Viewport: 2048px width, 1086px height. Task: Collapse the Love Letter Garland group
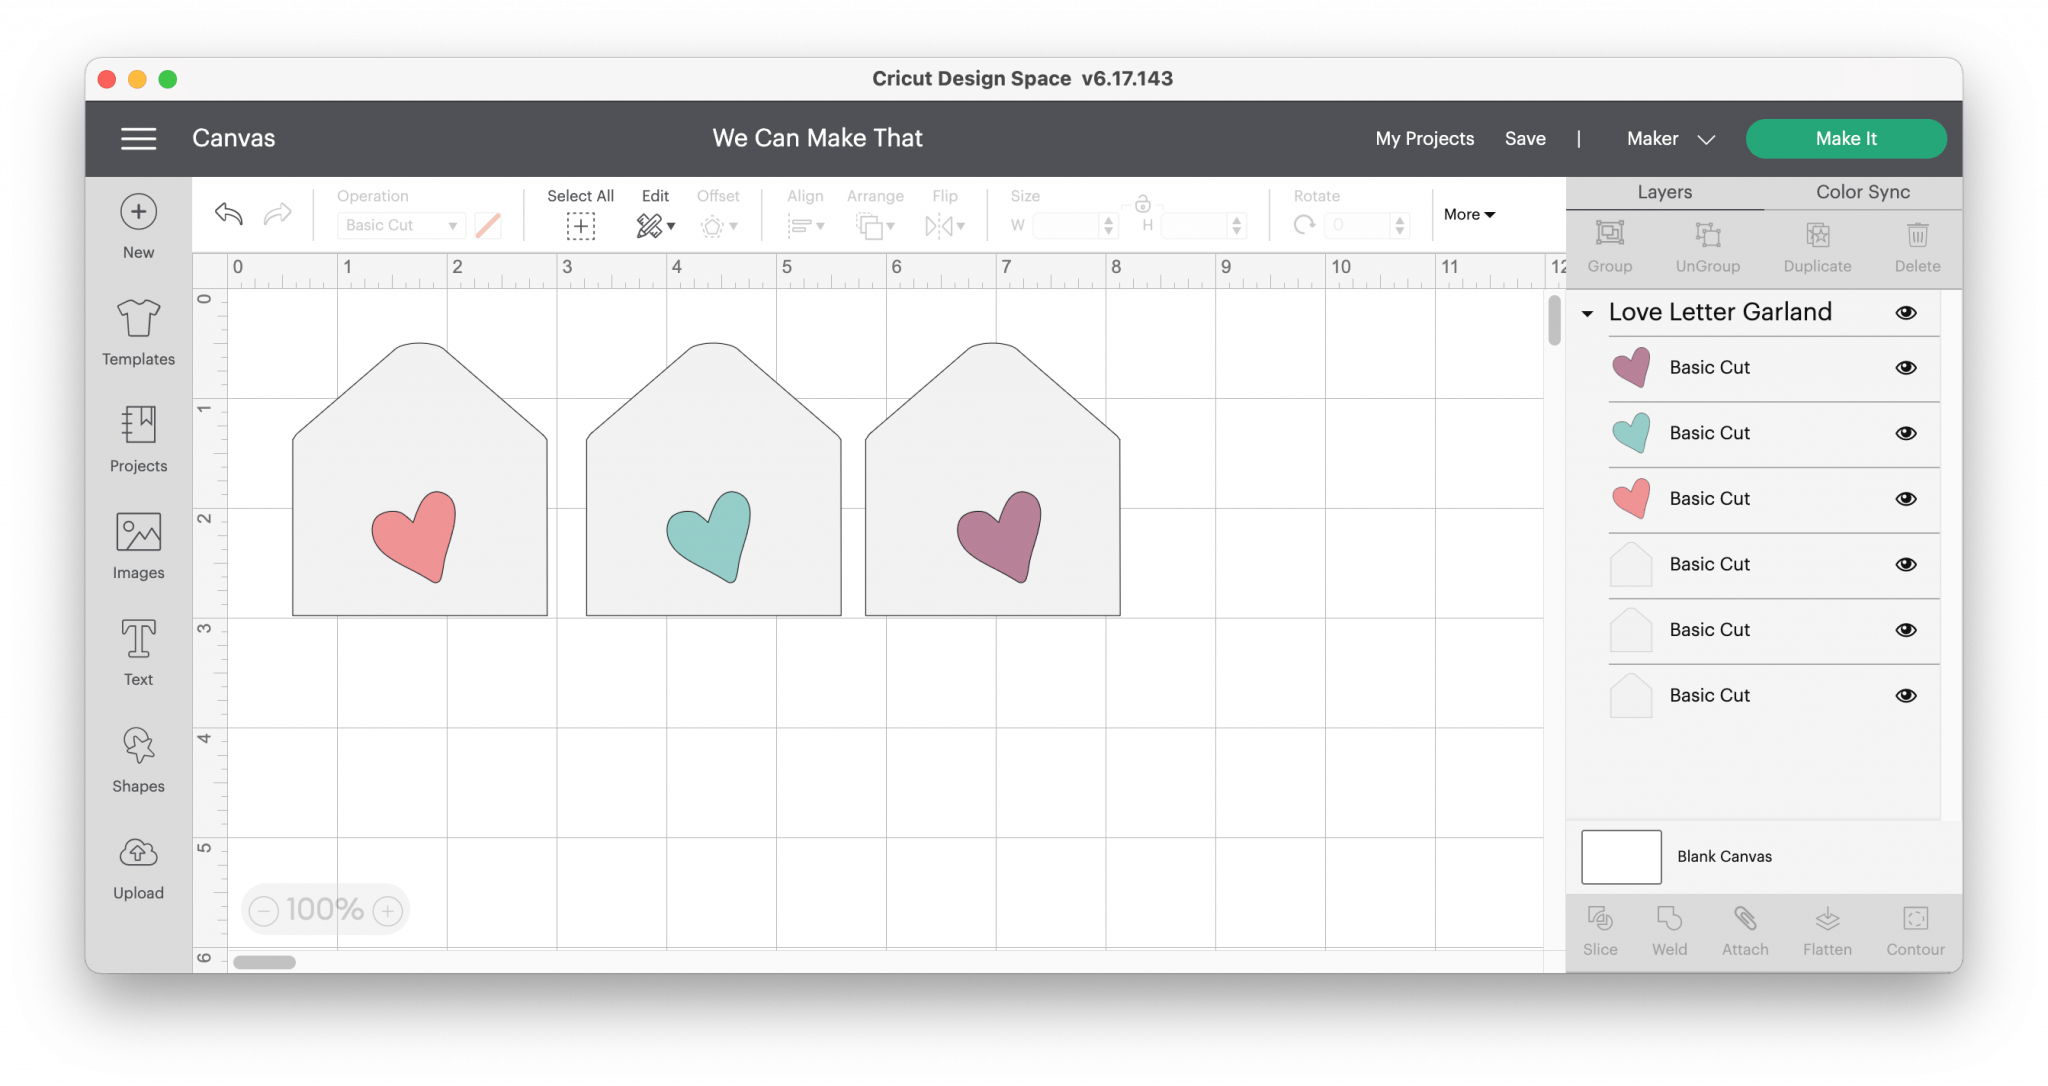[1587, 314]
